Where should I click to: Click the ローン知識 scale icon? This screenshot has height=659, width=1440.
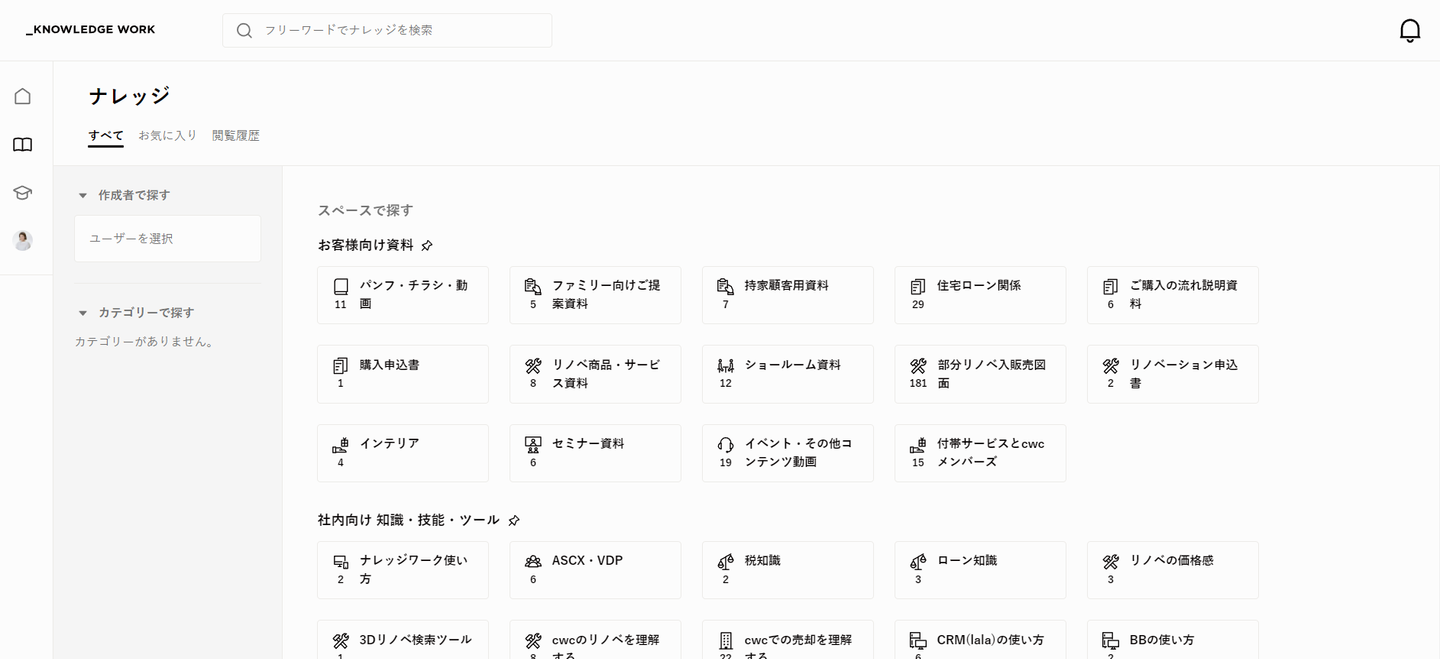(x=918, y=561)
